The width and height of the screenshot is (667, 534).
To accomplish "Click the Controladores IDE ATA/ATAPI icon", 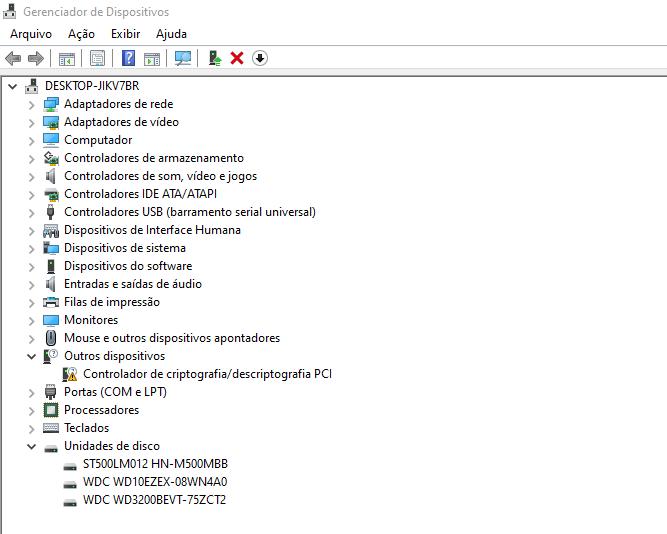I will coord(51,194).
